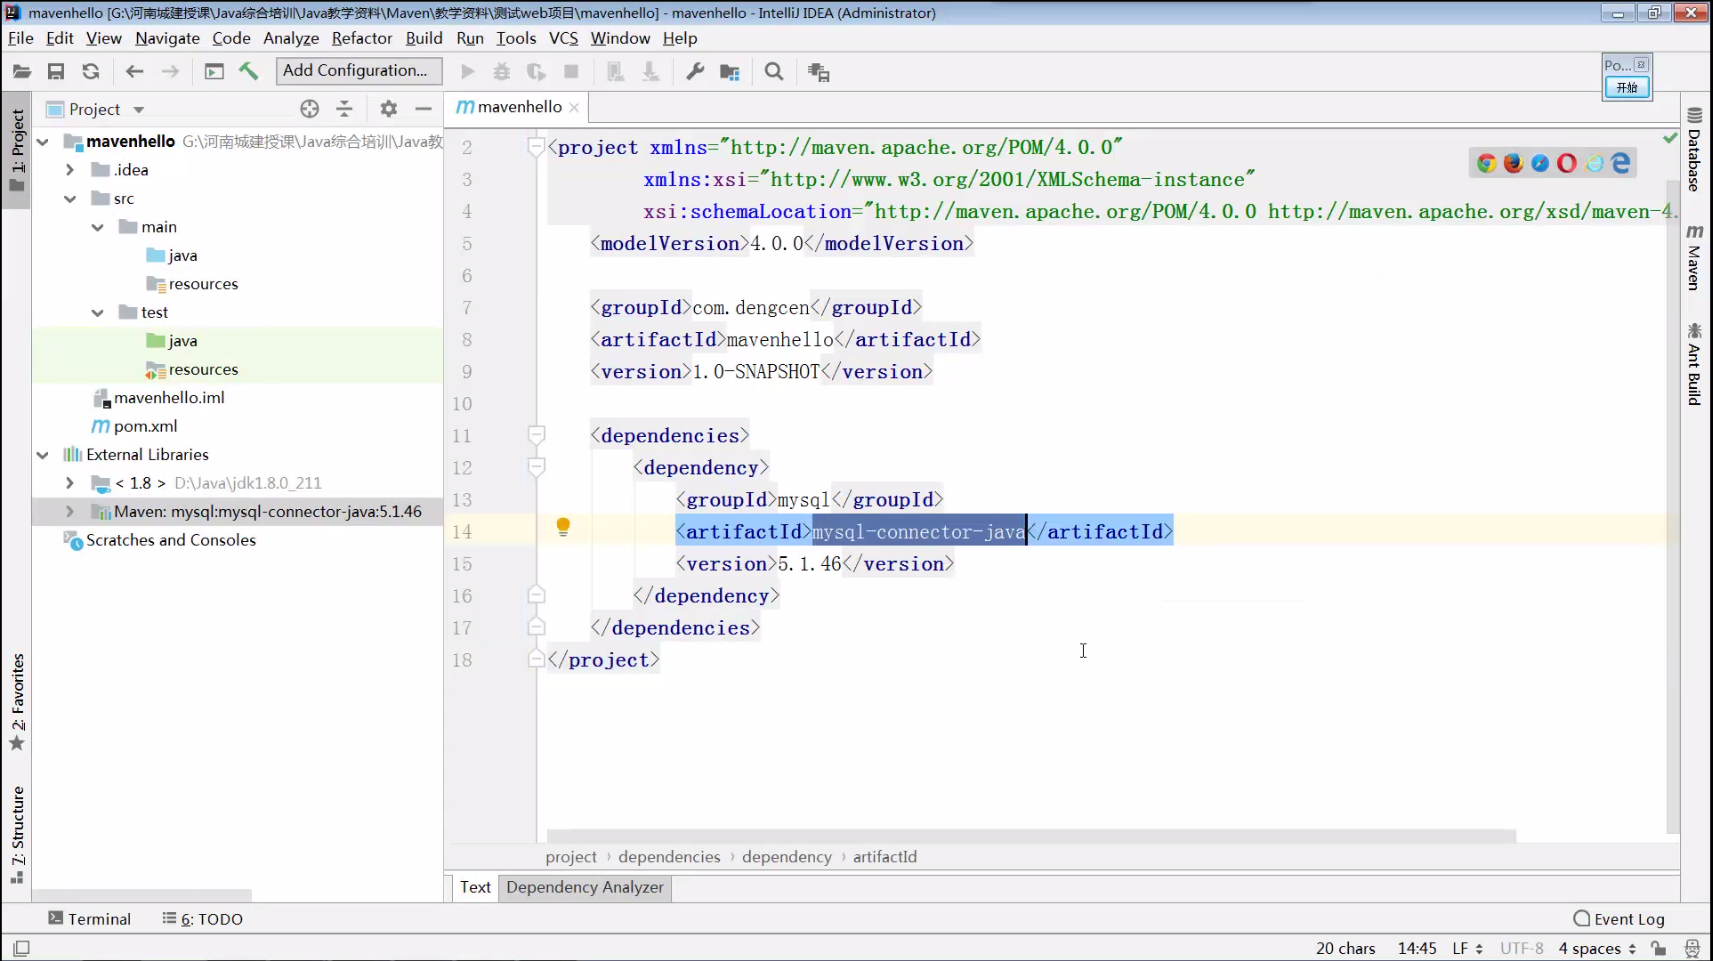Toggle the 1: Project tool window stripe
This screenshot has height=961, width=1713.
point(16,150)
